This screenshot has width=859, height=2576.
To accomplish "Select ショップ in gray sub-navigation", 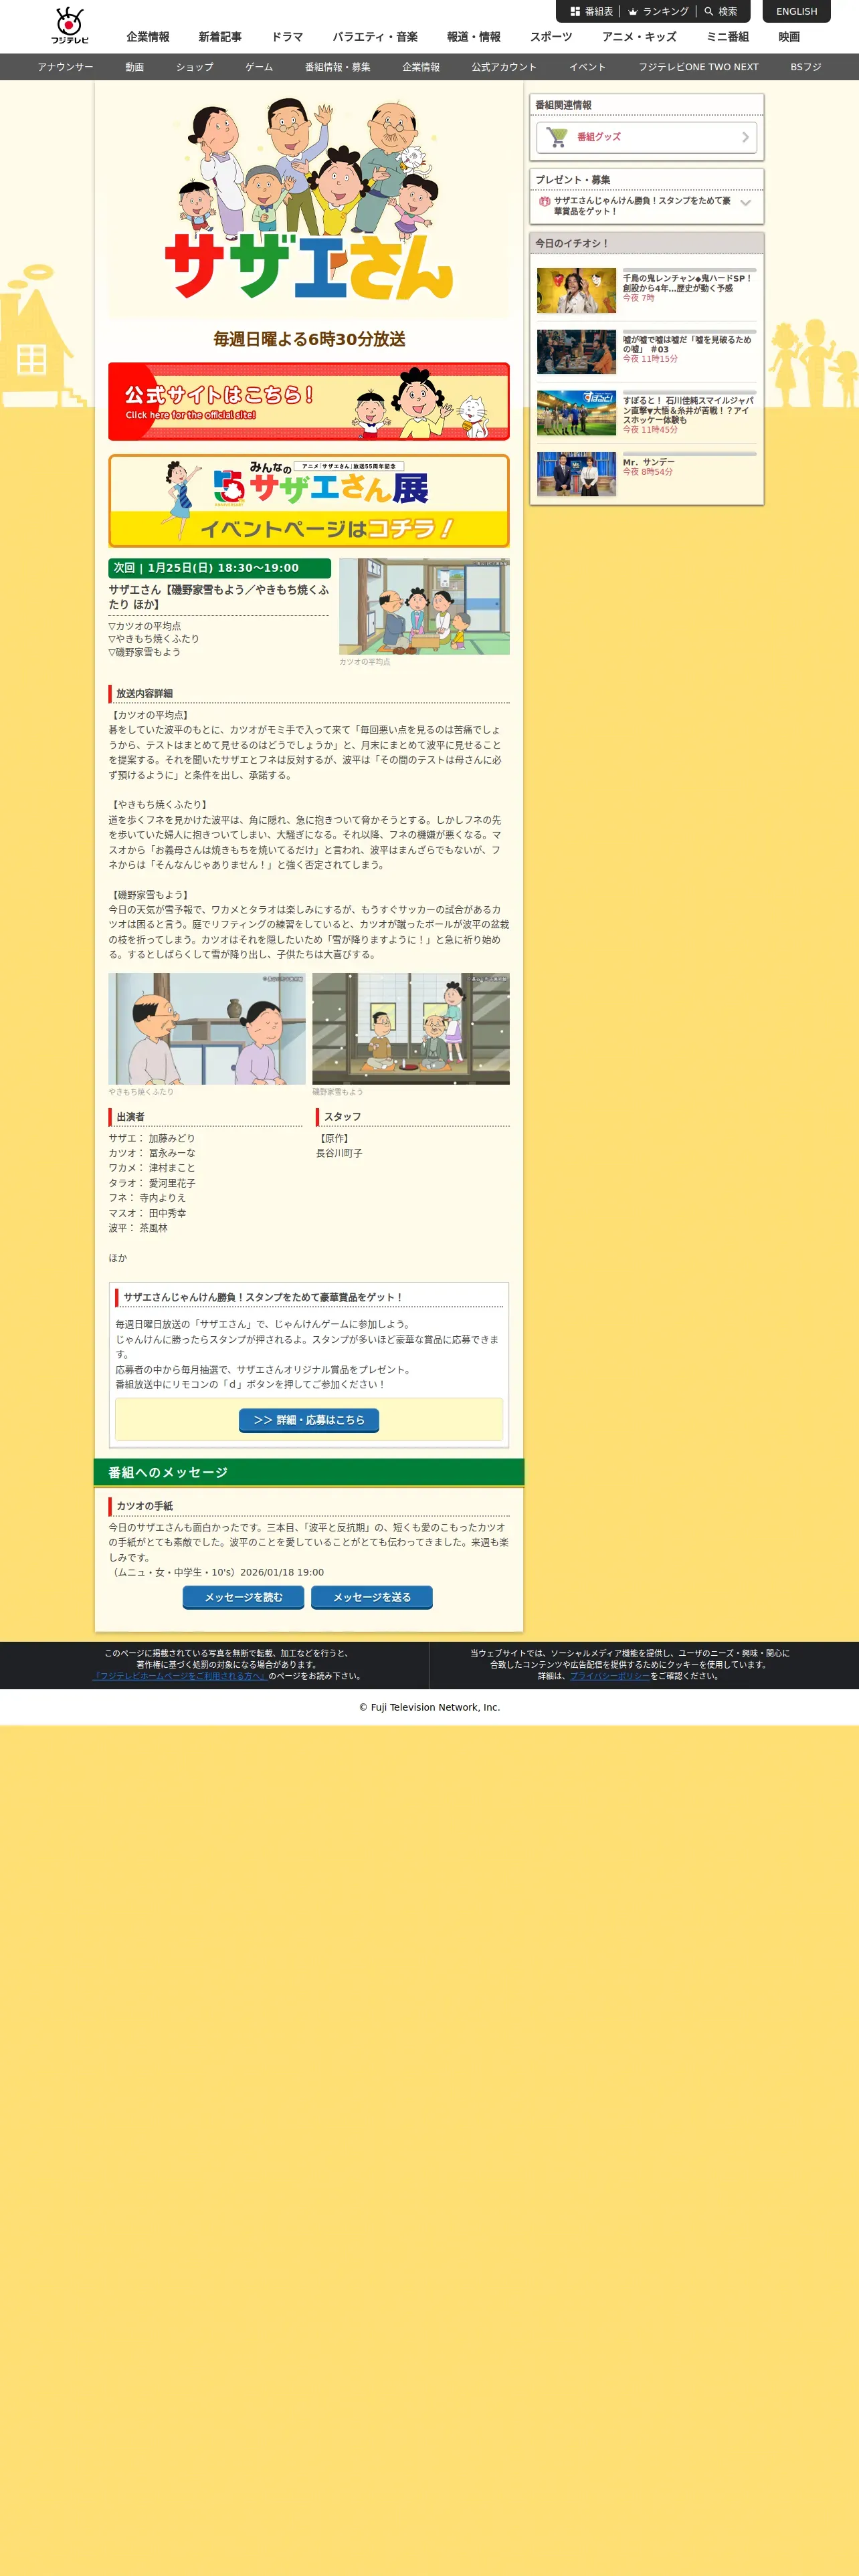I will coord(195,67).
